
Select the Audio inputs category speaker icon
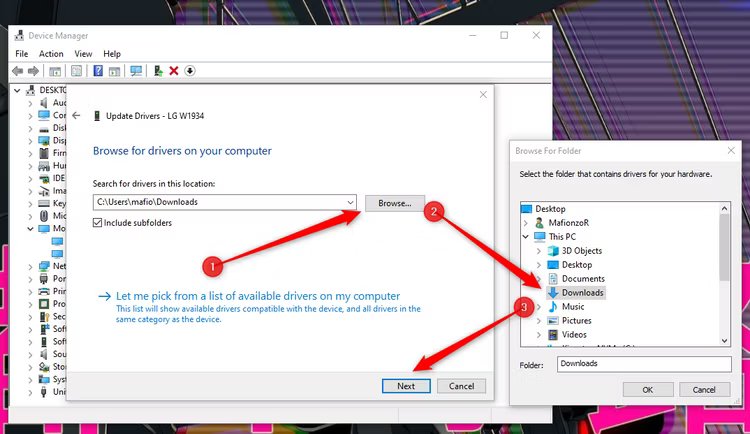coord(44,103)
